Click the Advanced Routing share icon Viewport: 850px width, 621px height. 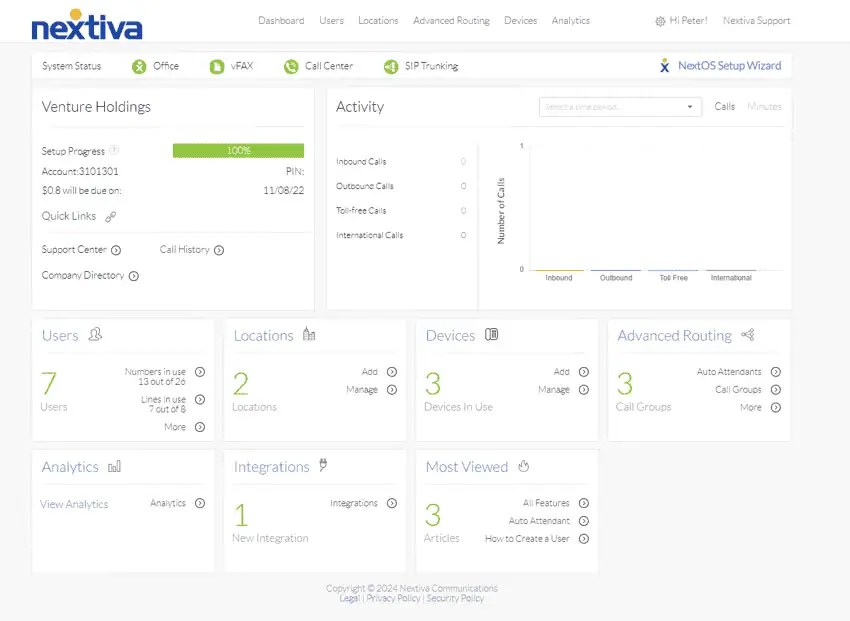748,334
